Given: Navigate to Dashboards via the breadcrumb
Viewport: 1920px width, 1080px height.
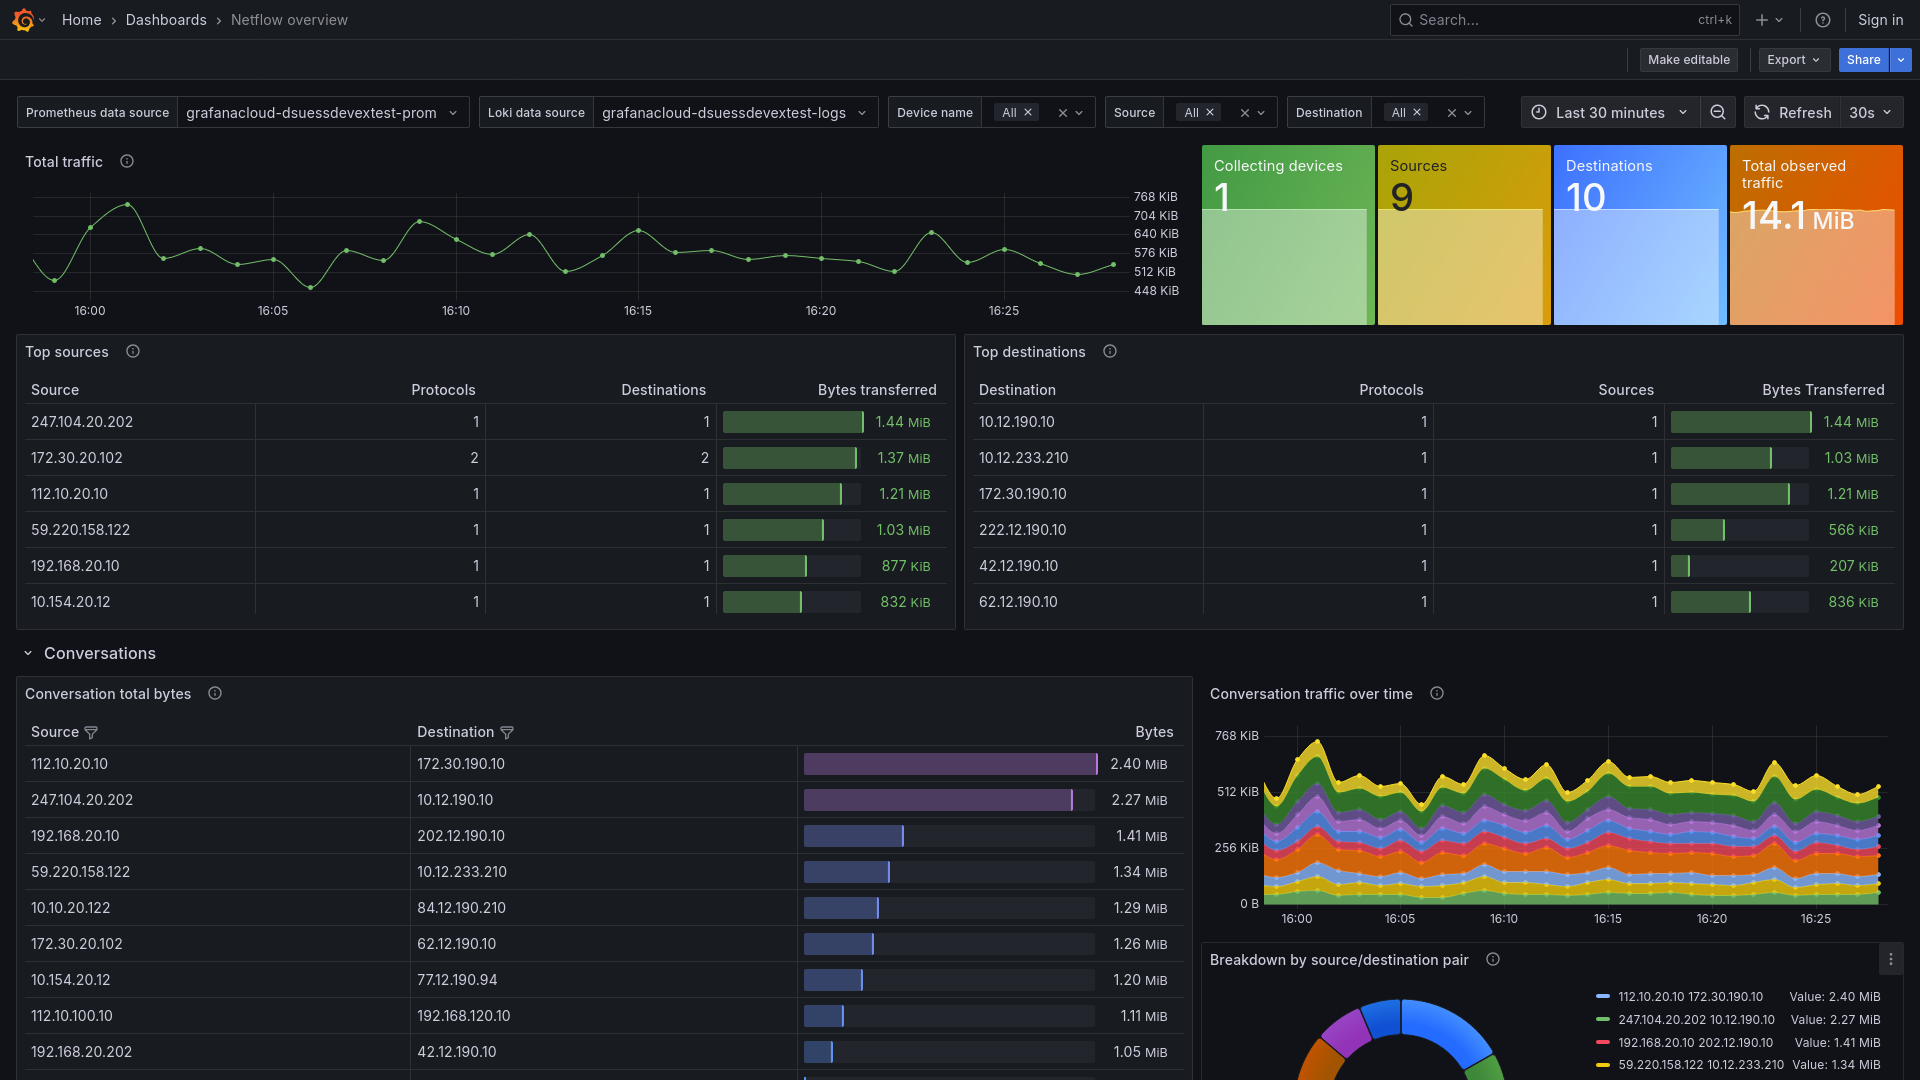Looking at the screenshot, I should pyautogui.click(x=165, y=20).
